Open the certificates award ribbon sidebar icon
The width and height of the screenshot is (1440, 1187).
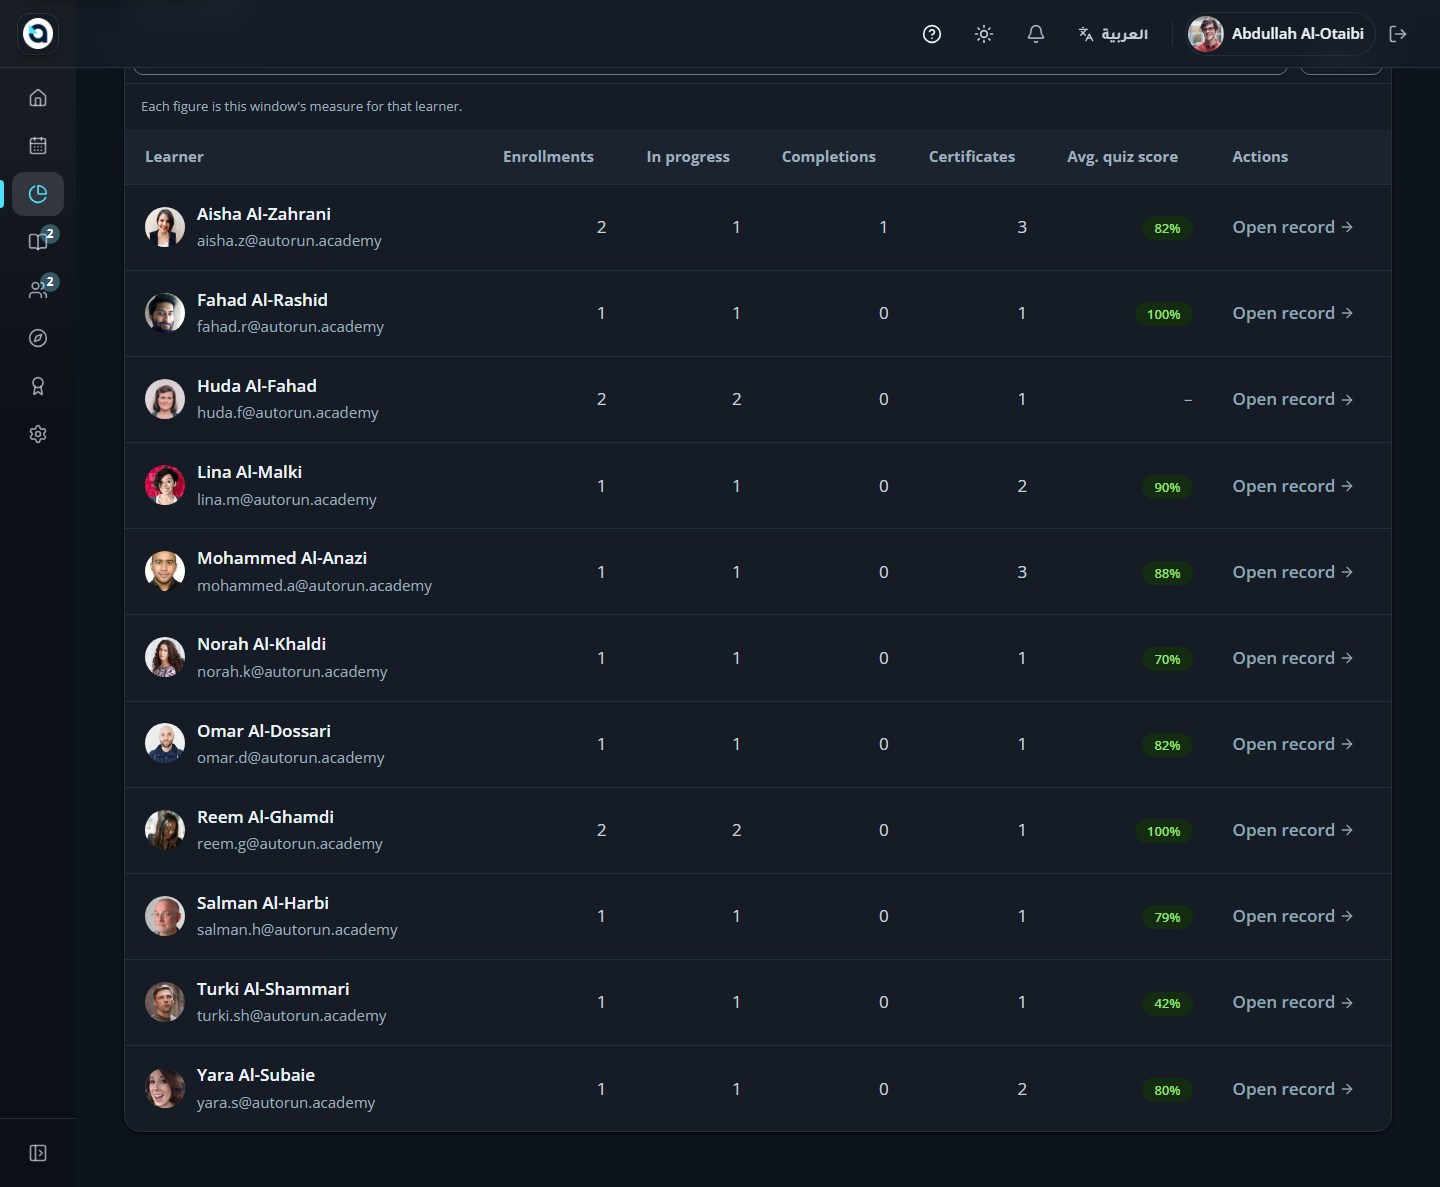[38, 386]
